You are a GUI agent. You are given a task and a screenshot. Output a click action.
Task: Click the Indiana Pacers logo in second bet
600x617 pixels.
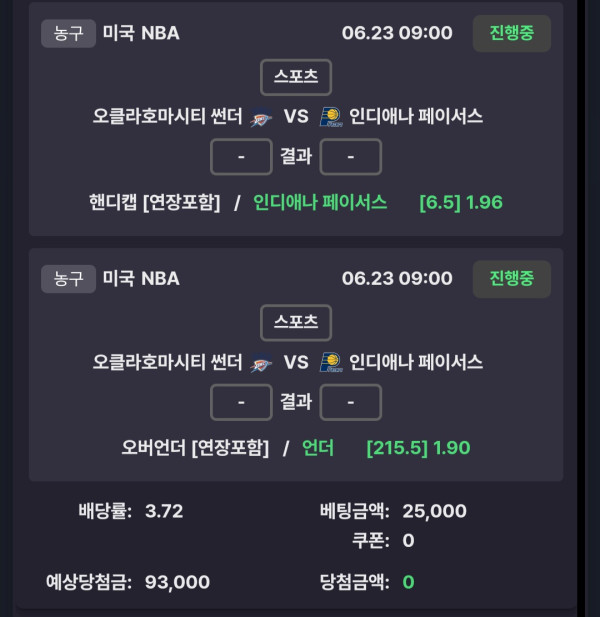tap(331, 362)
